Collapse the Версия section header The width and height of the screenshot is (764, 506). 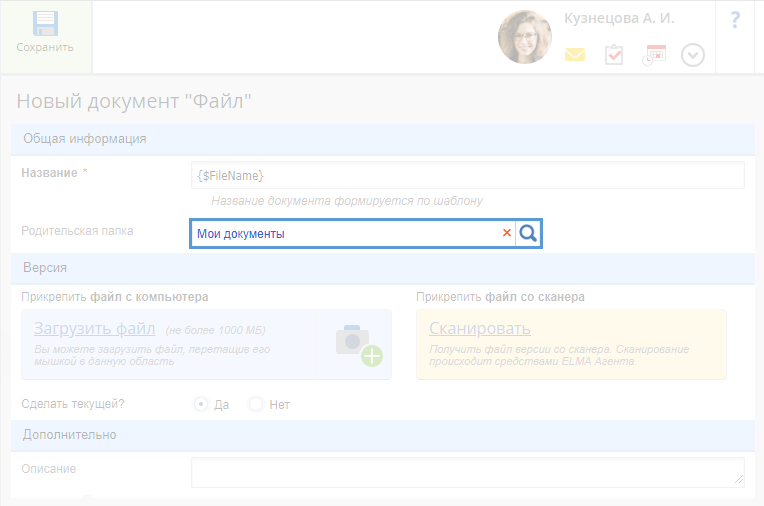click(x=45, y=268)
